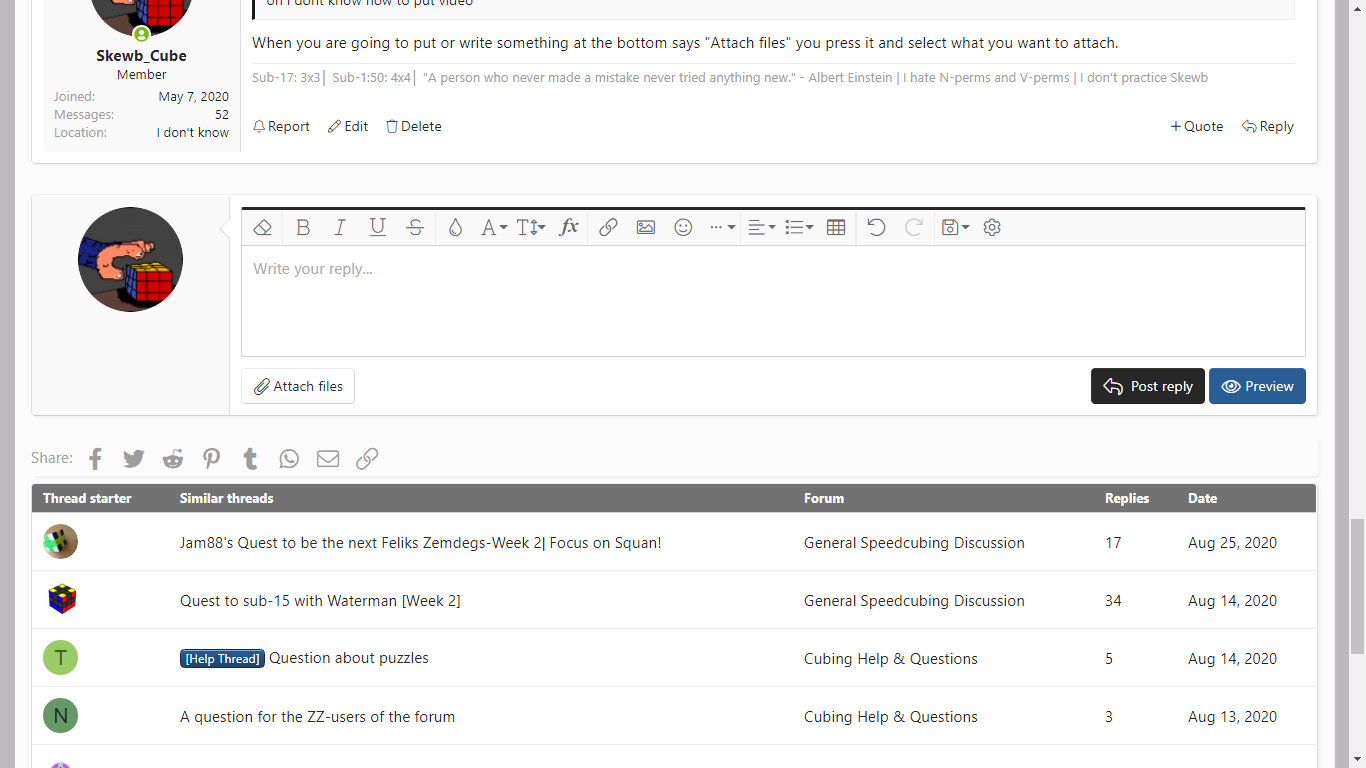Click the Post reply button

[1148, 386]
